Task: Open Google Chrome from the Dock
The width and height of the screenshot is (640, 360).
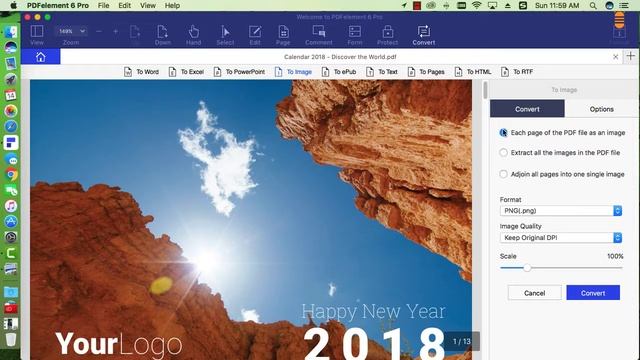Action: (11, 175)
